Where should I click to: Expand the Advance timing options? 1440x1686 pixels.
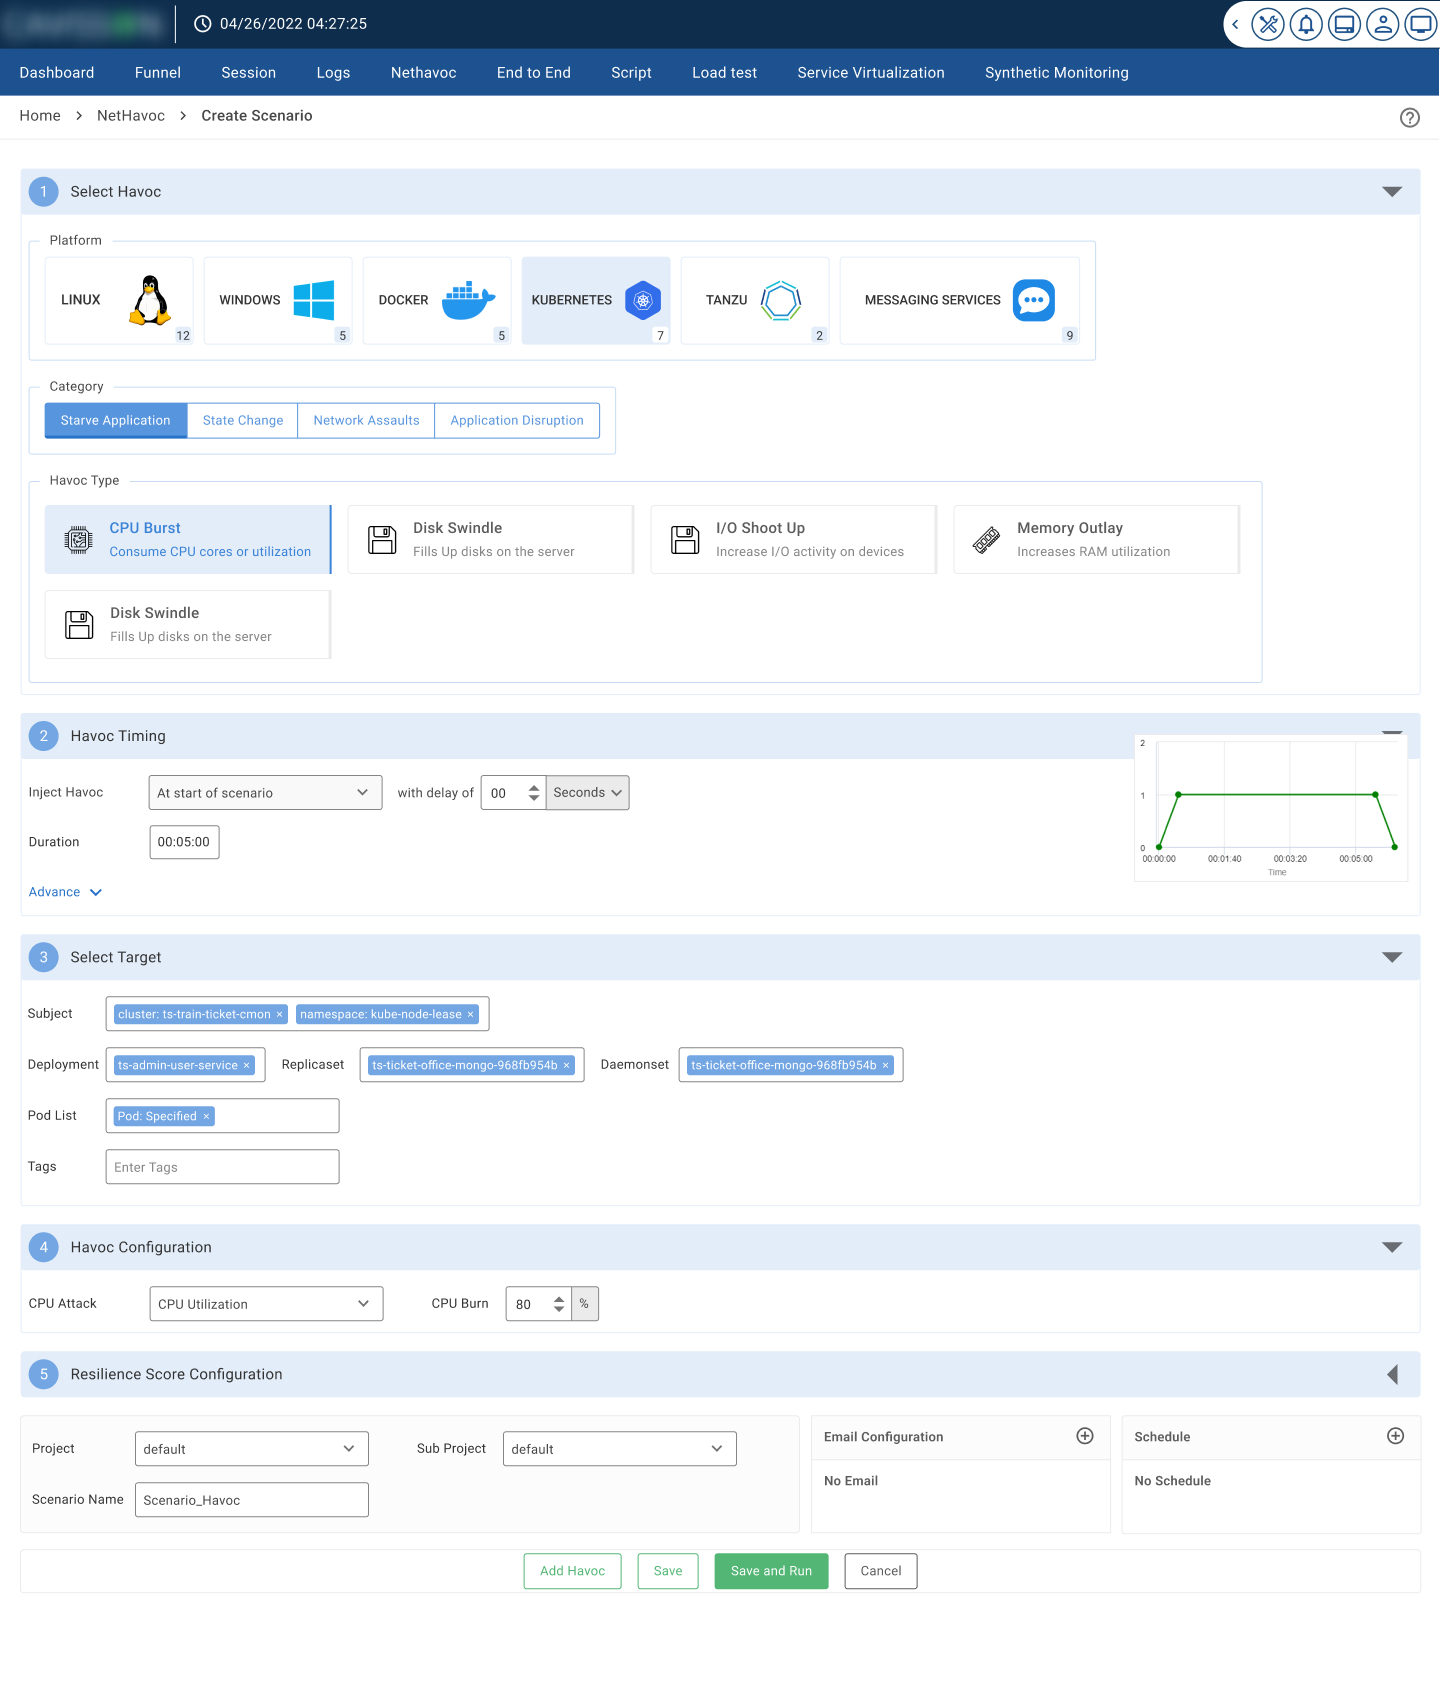65,892
